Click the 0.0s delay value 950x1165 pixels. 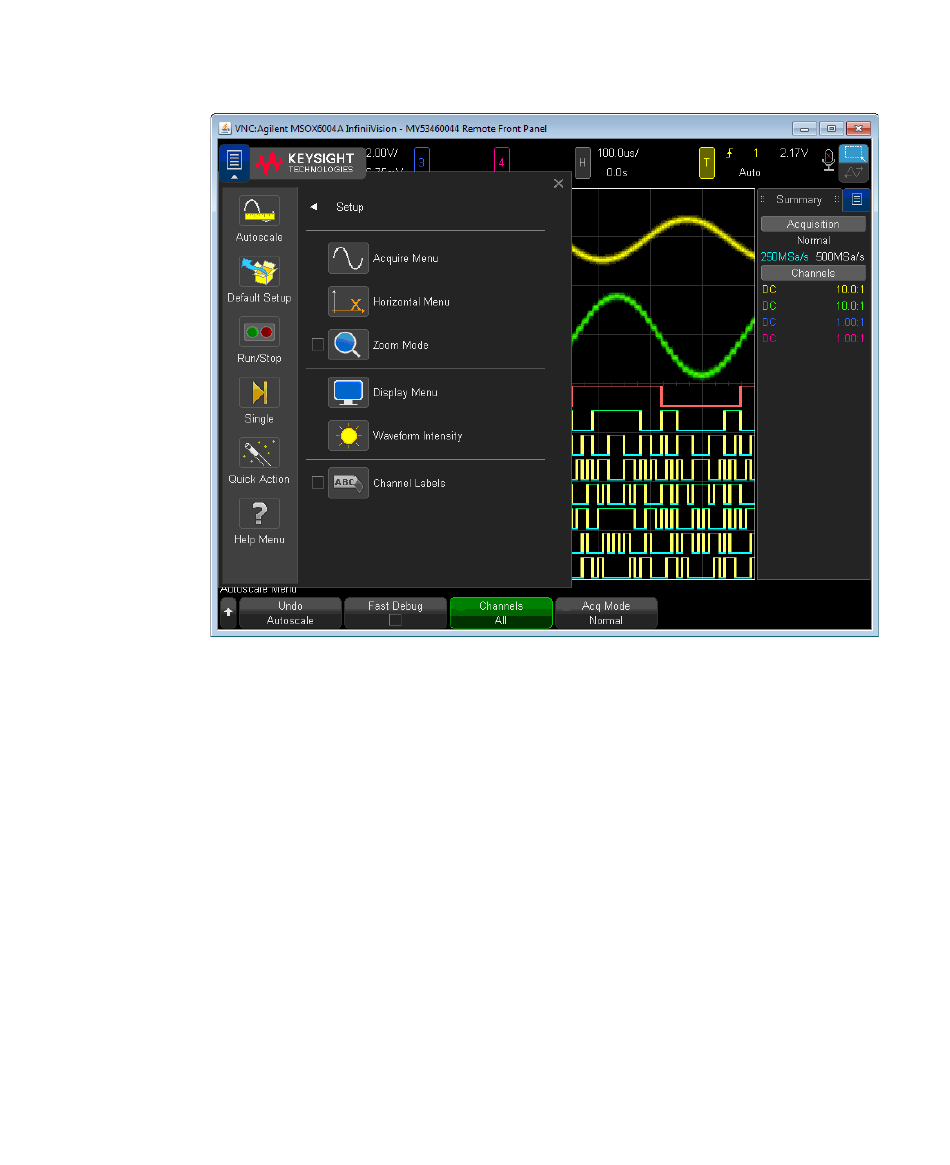coord(617,172)
